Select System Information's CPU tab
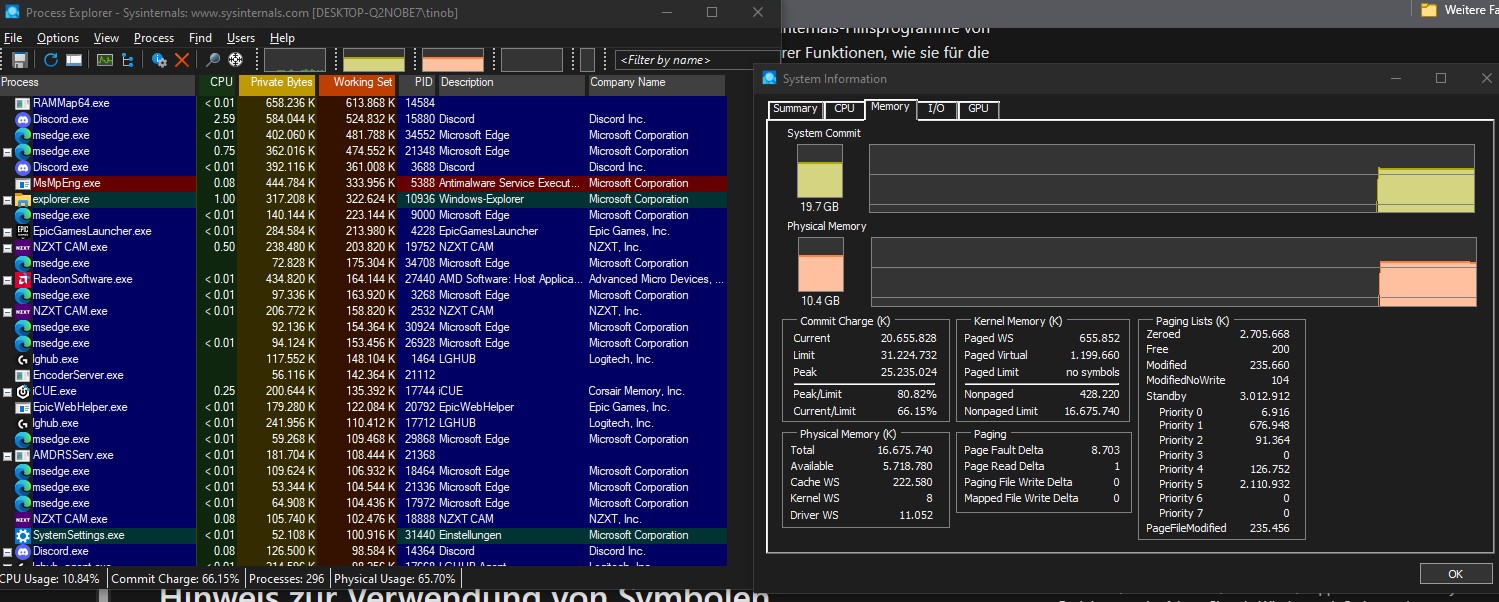The height and width of the screenshot is (602, 1499). pyautogui.click(x=844, y=109)
